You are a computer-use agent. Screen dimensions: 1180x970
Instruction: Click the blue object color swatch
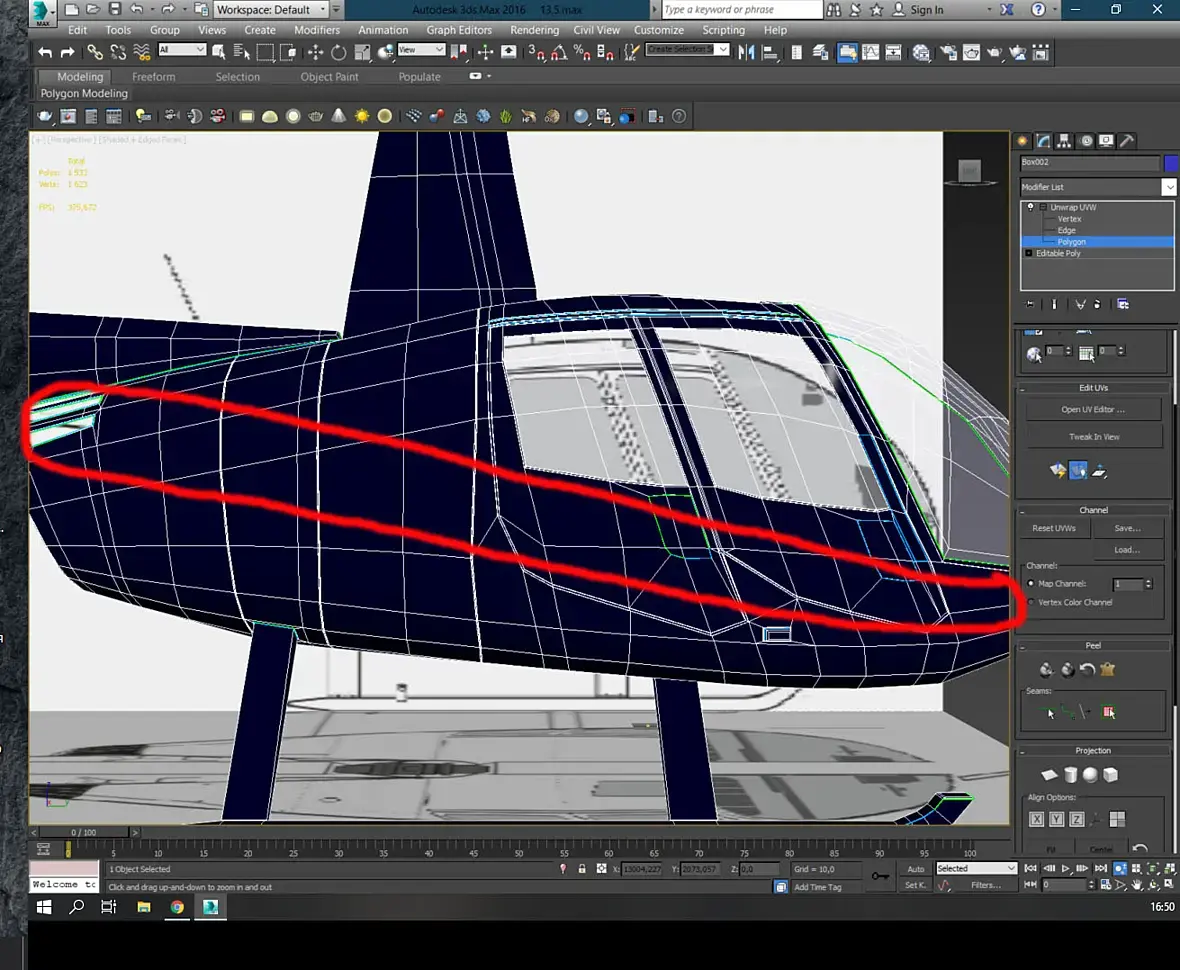(1171, 163)
